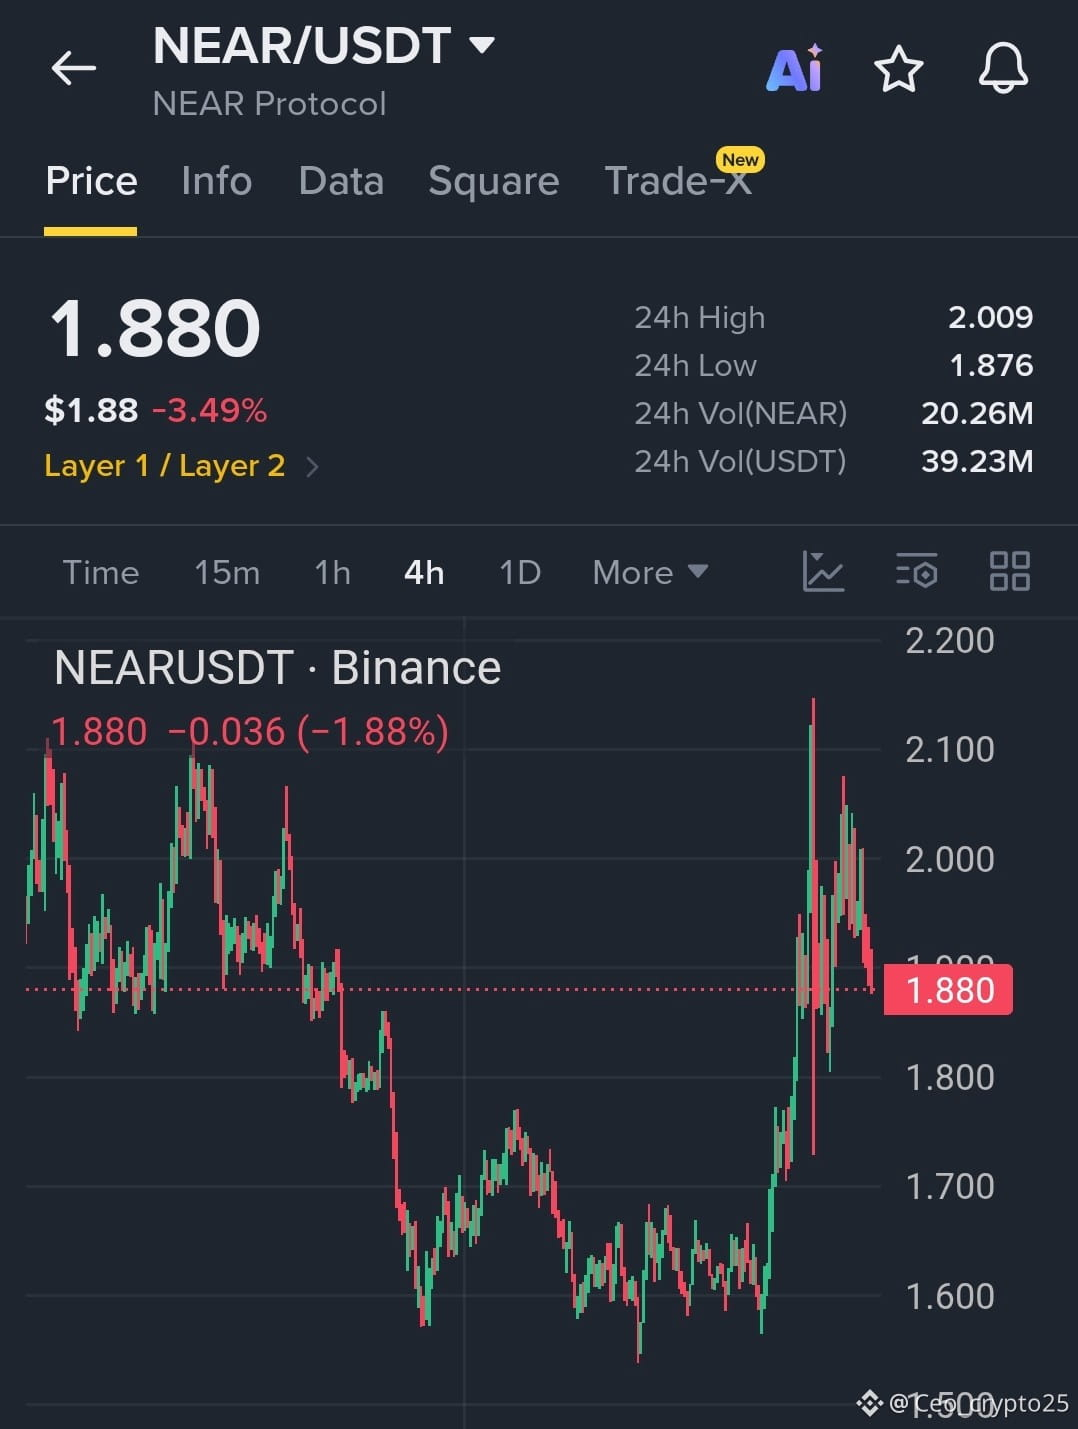This screenshot has width=1078, height=1429.
Task: Select the 4h chart interval
Action: (x=424, y=572)
